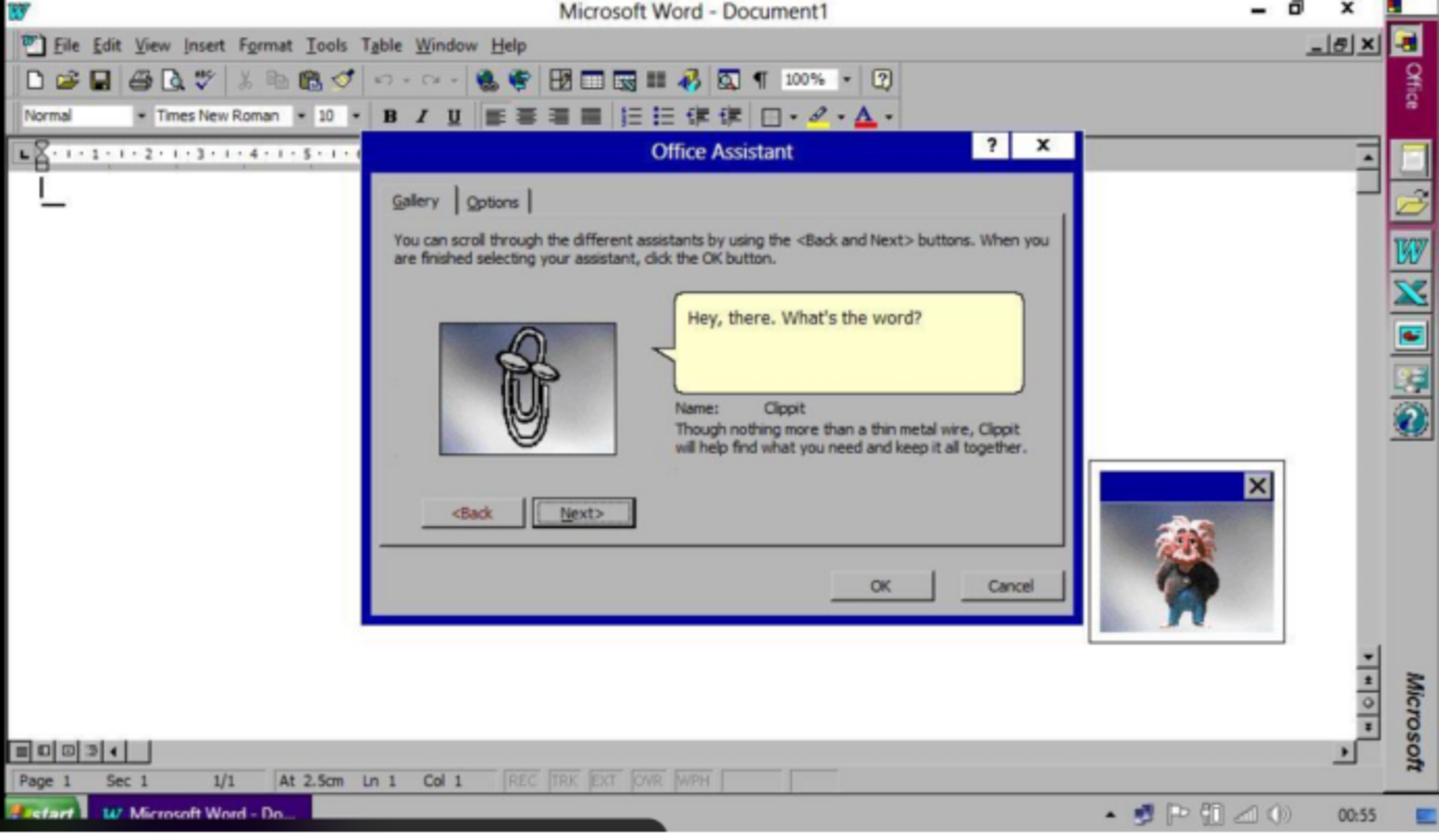Screen dimensions: 1439x834
Task: Launch Excel from the Office shortcut bar
Action: coord(1410,292)
